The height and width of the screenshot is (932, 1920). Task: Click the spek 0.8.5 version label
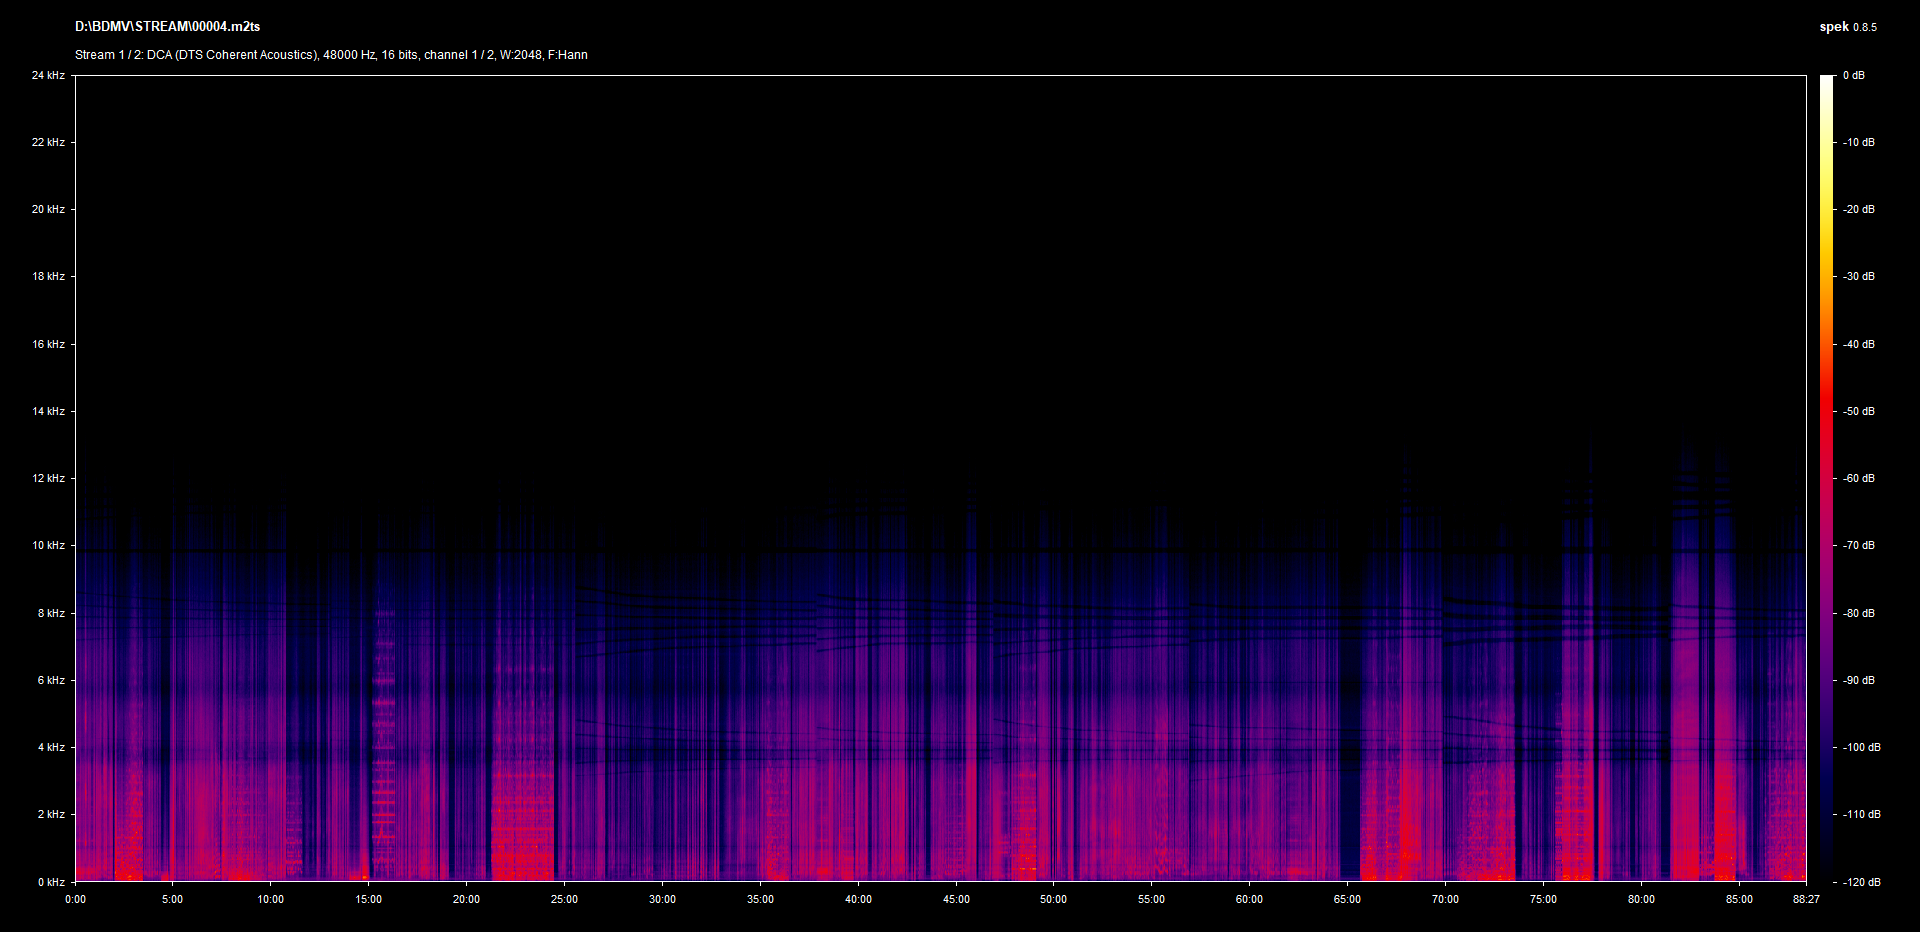pyautogui.click(x=1847, y=27)
